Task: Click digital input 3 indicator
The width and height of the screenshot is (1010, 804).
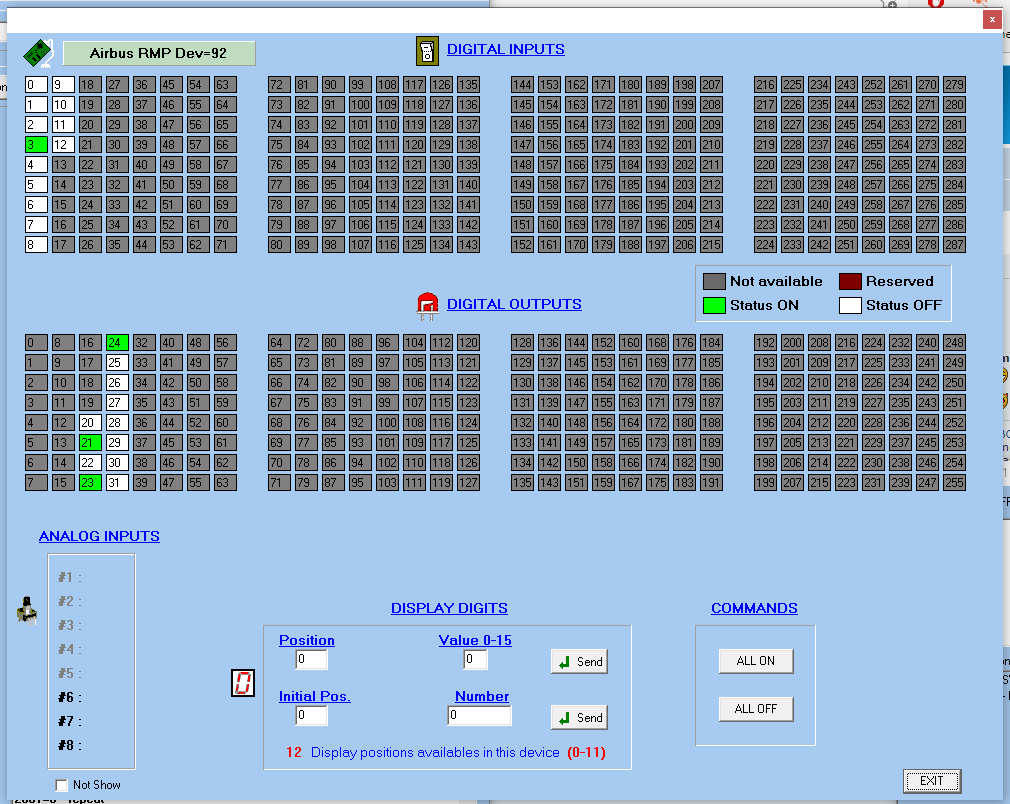Action: pyautogui.click(x=36, y=145)
